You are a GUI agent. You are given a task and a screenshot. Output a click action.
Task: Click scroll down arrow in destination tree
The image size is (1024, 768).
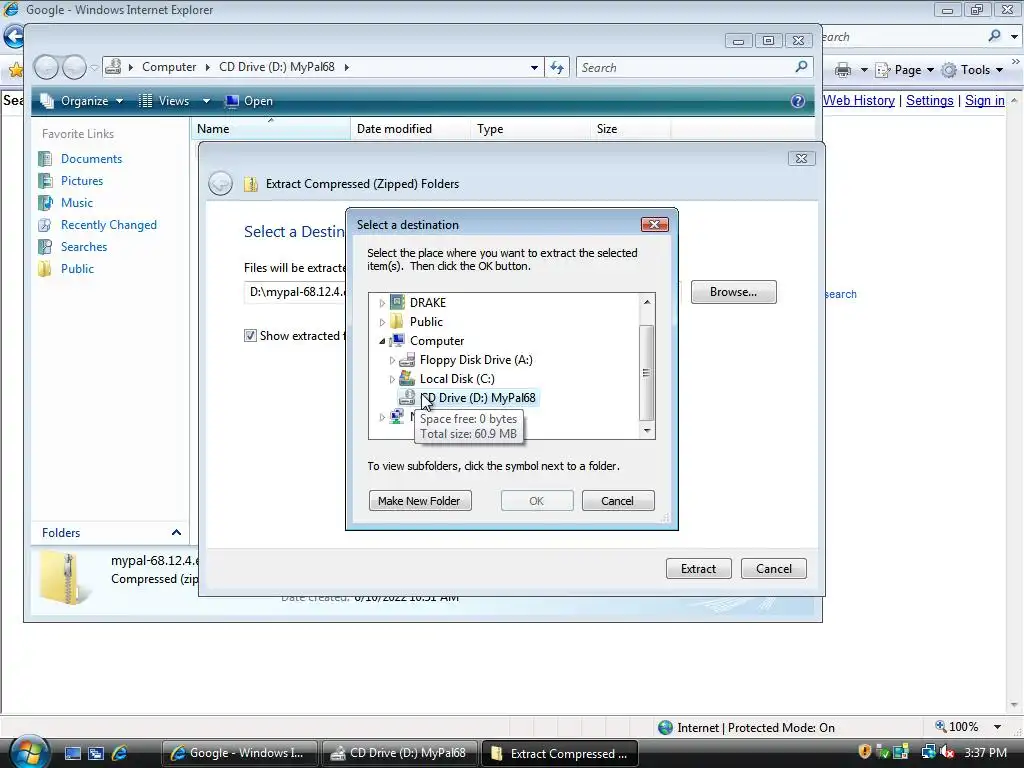[647, 430]
